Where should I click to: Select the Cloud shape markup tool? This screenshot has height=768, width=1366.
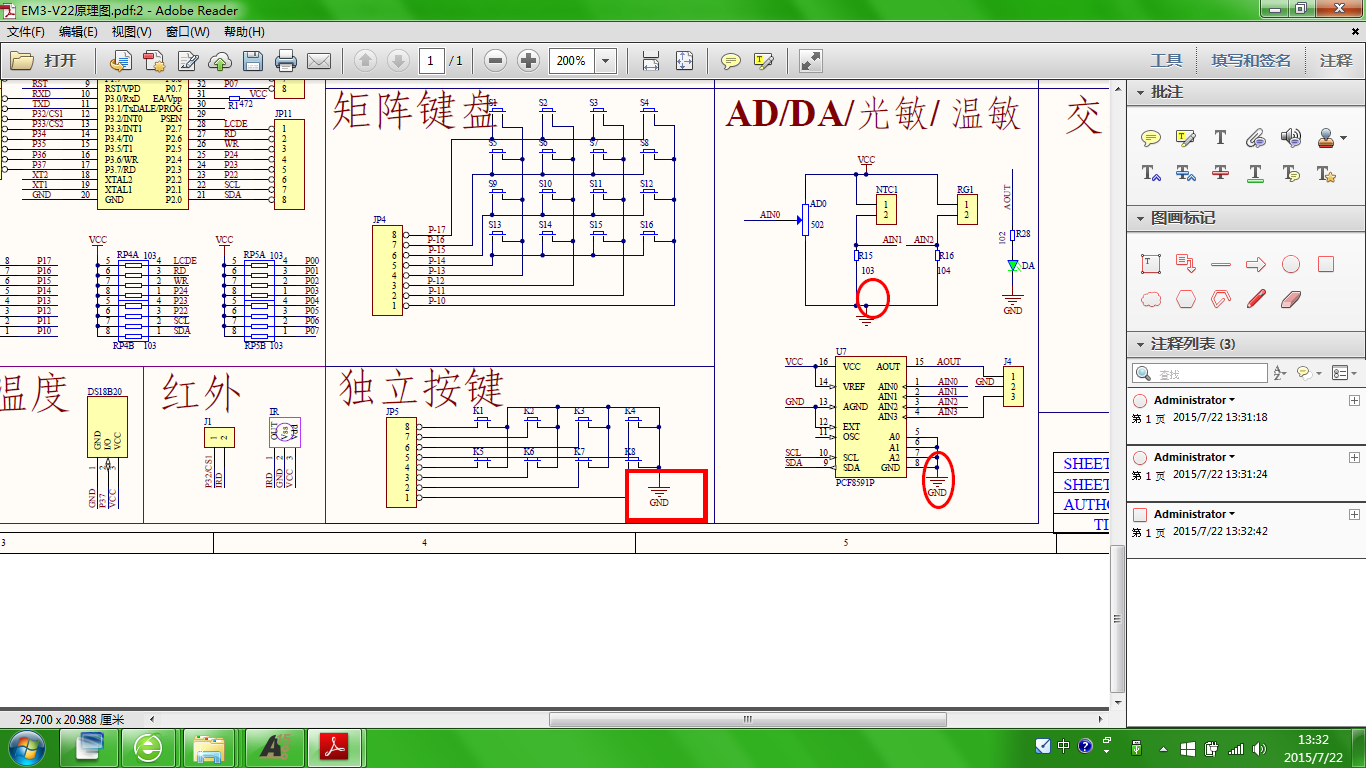1151,298
